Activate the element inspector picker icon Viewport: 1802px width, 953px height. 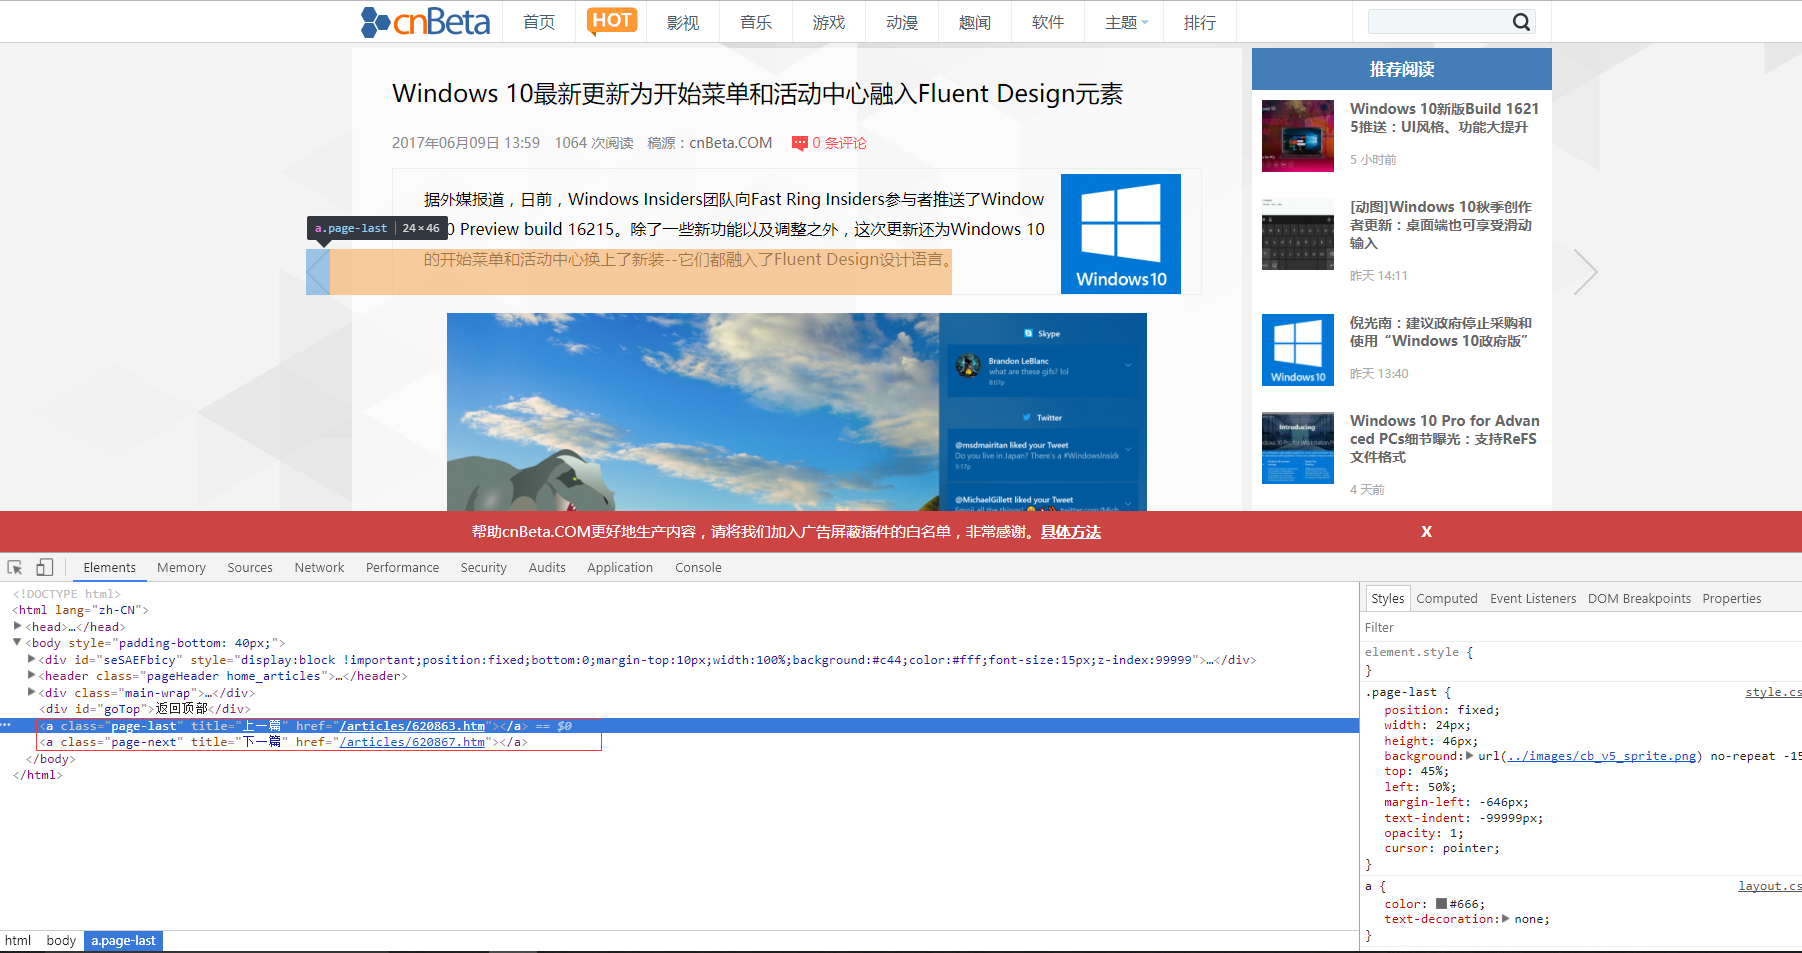(x=15, y=567)
